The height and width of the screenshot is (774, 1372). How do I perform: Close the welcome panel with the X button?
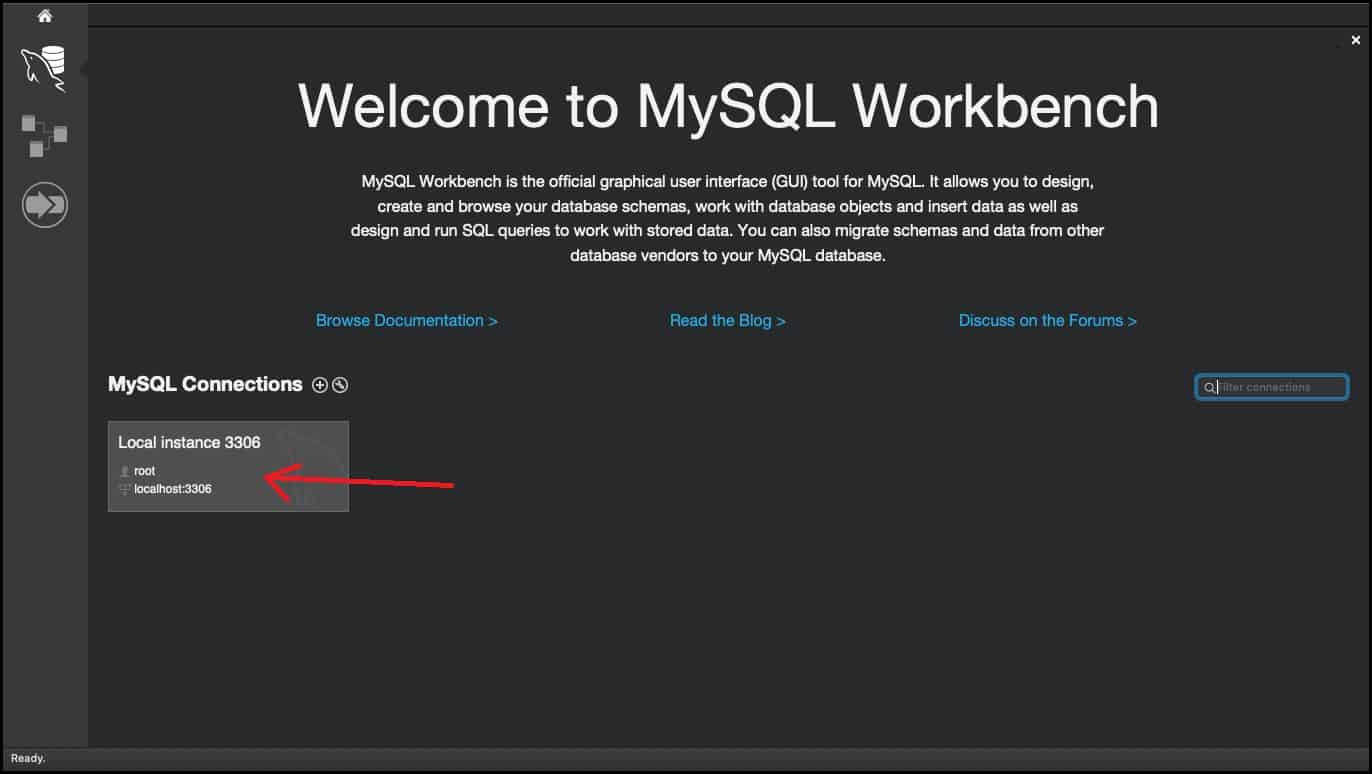click(x=1356, y=40)
